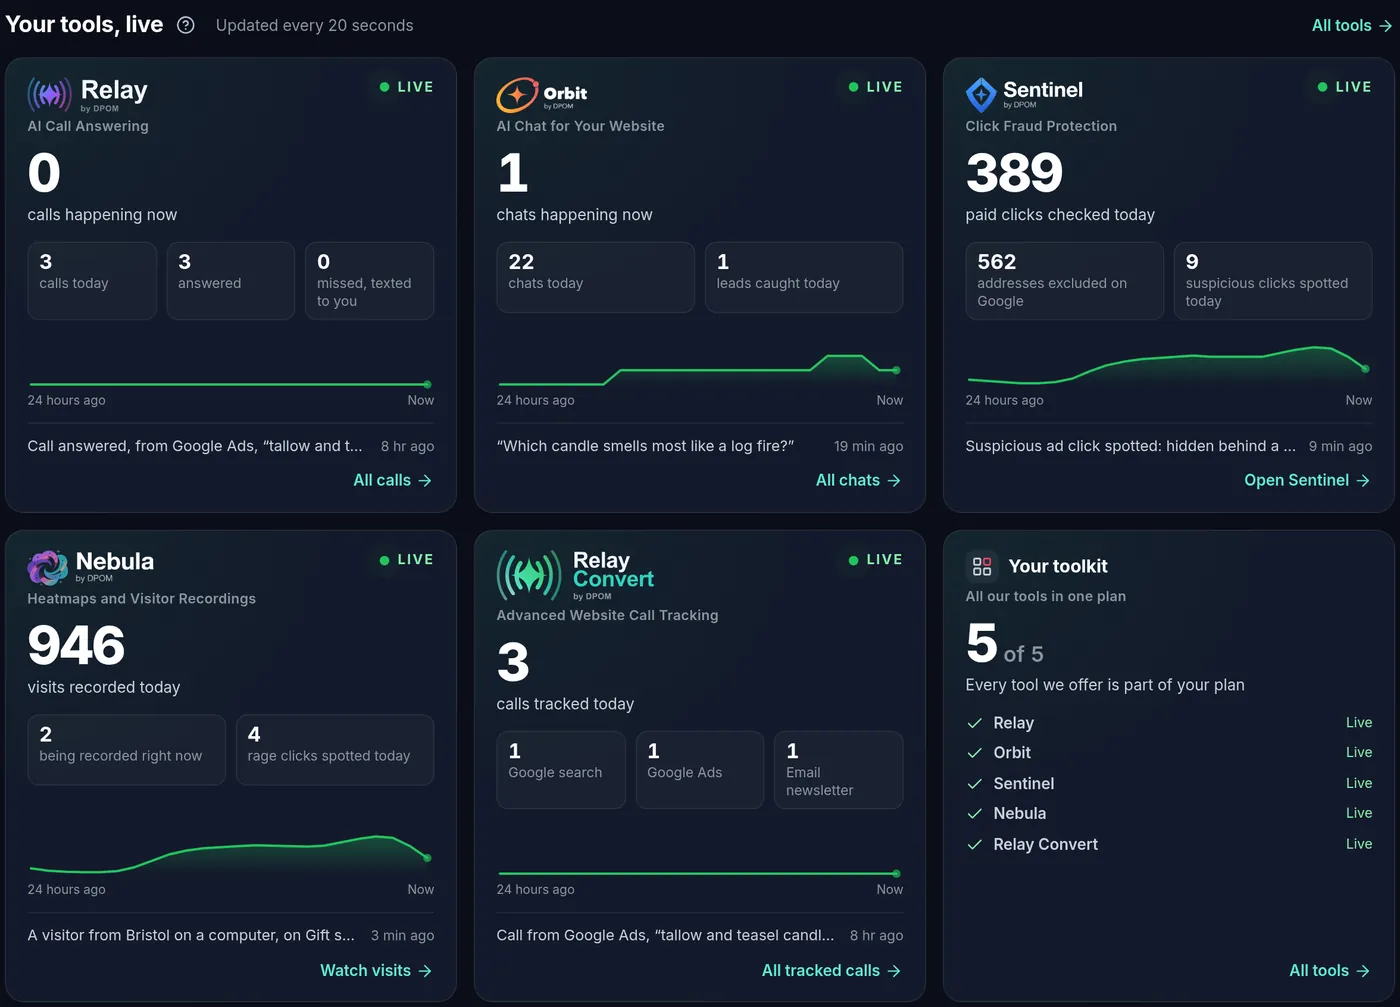
Task: Click the LIVE badge on the Sentinel card
Action: point(1344,87)
